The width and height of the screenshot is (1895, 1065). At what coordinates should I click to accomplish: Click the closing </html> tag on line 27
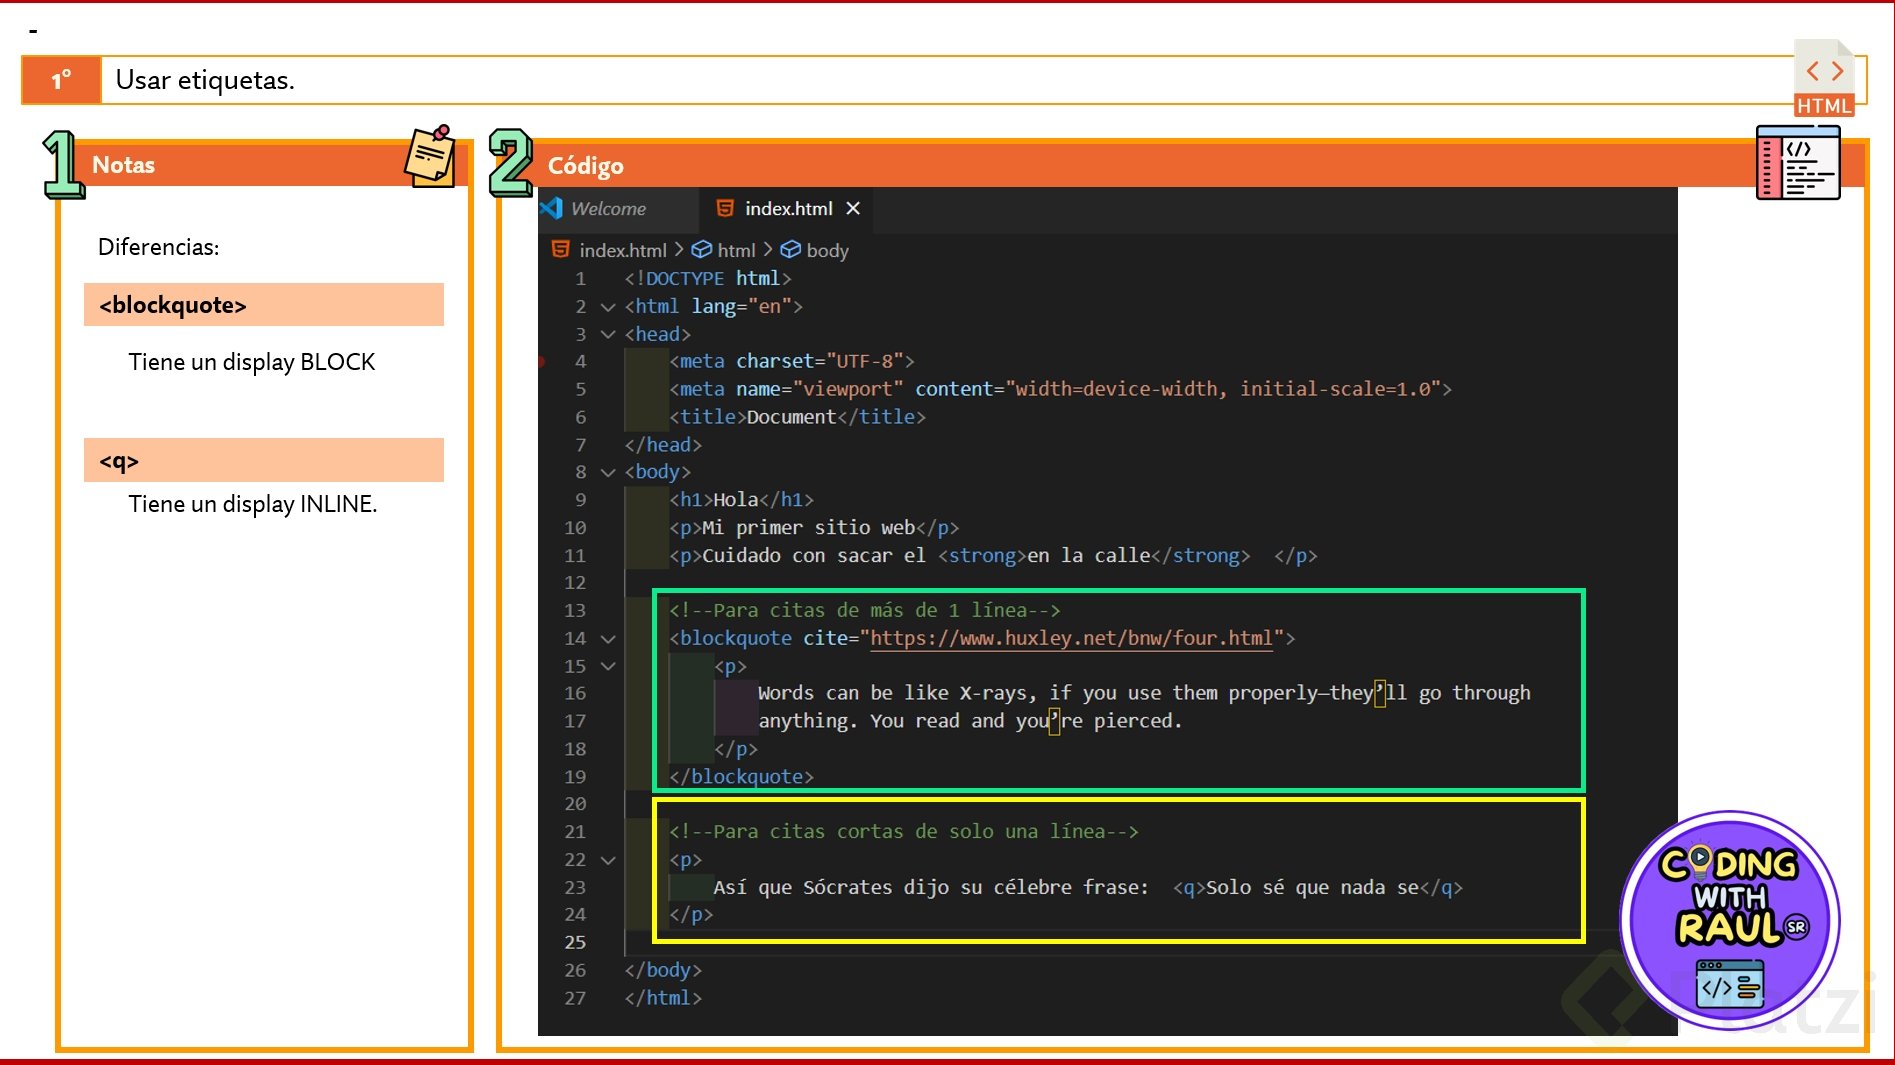(x=663, y=998)
